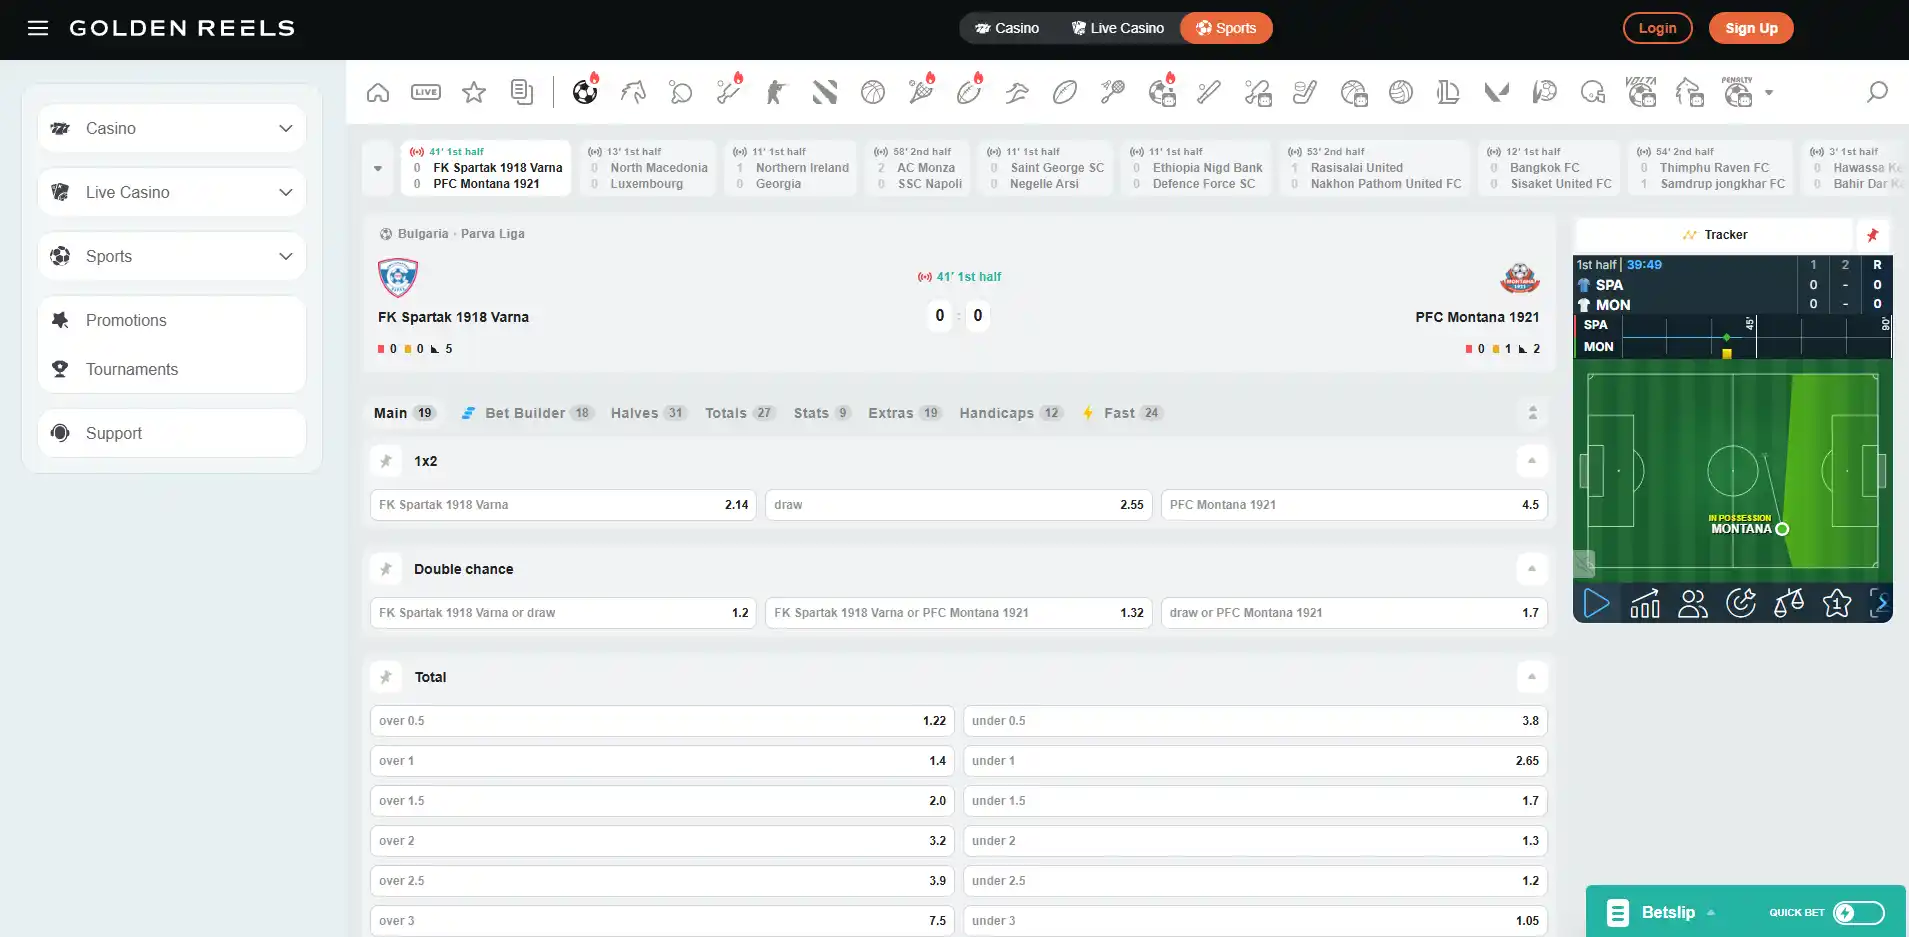Open tracker head-to-head scales icon
The image size is (1909, 937).
coord(1789,603)
